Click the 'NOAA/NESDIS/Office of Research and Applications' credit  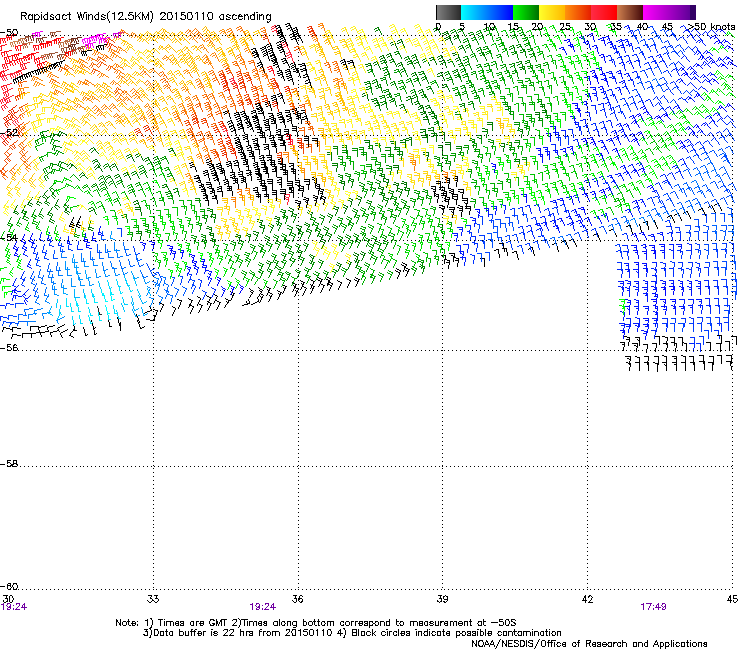pos(589,644)
